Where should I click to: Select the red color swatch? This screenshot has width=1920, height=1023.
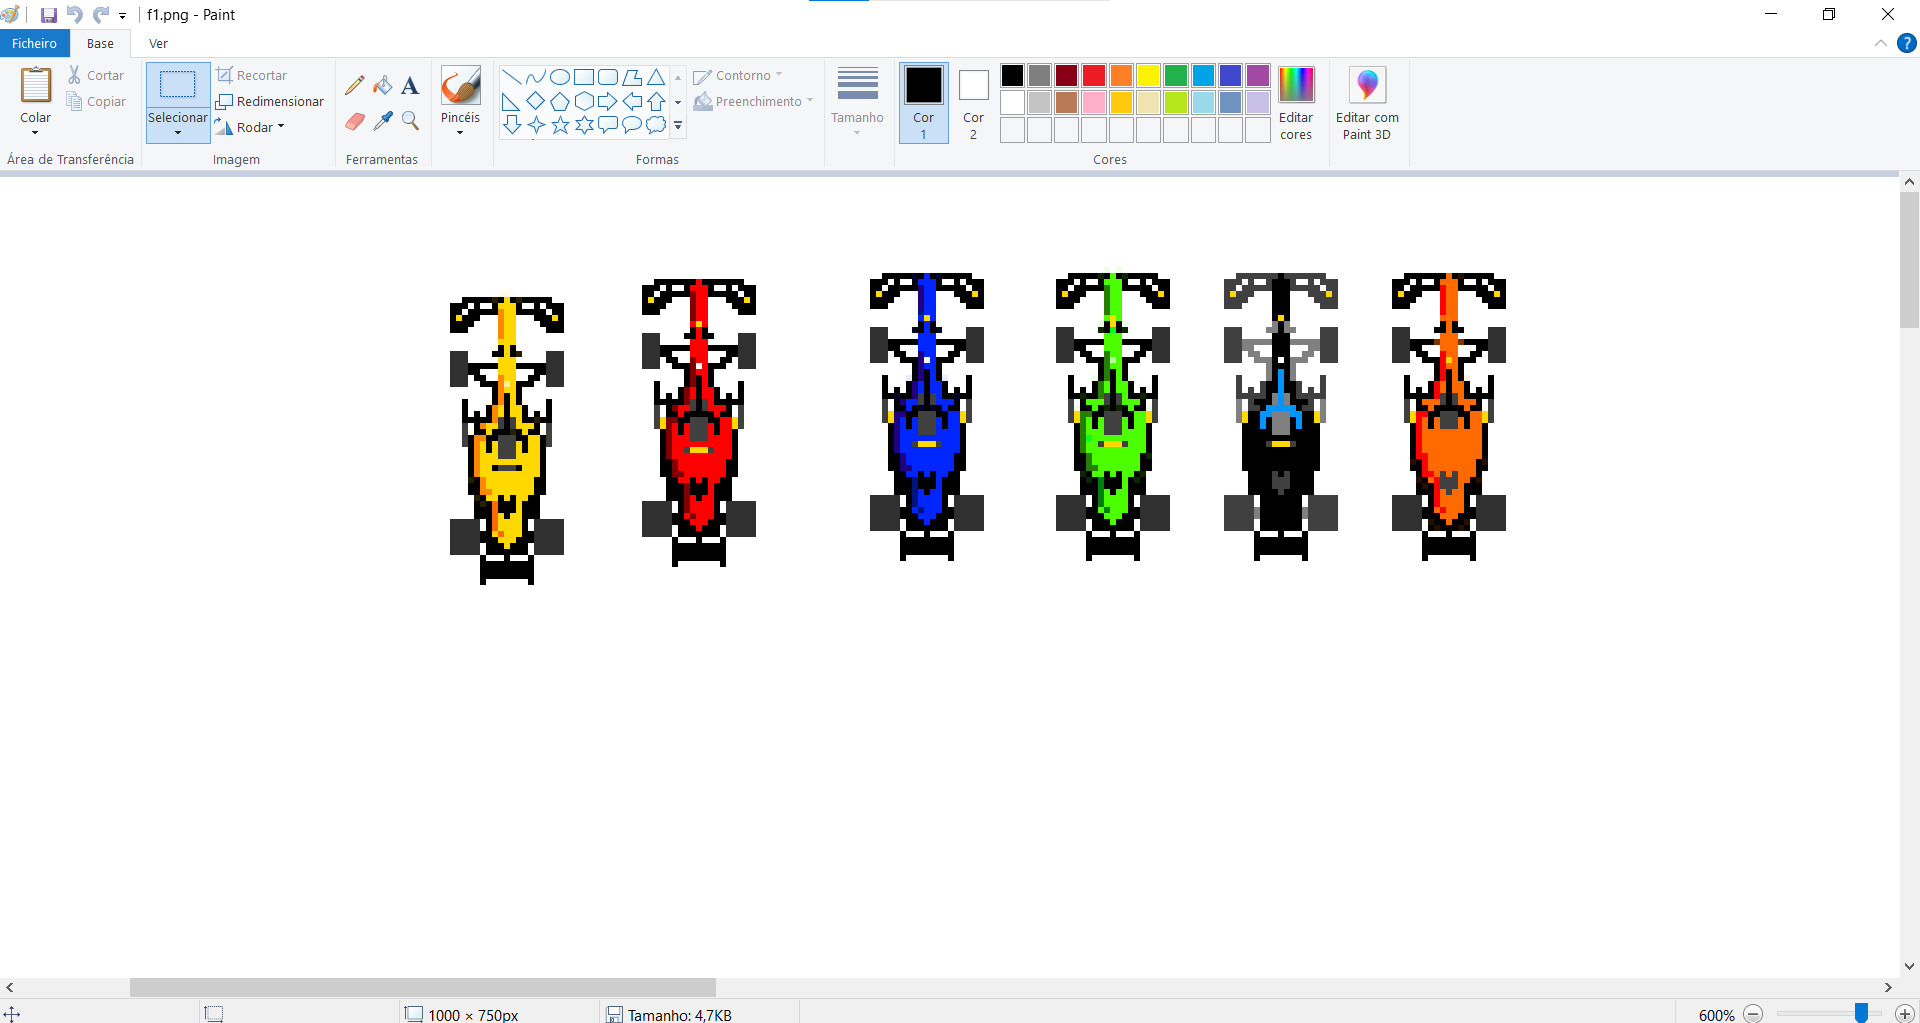1093,75
